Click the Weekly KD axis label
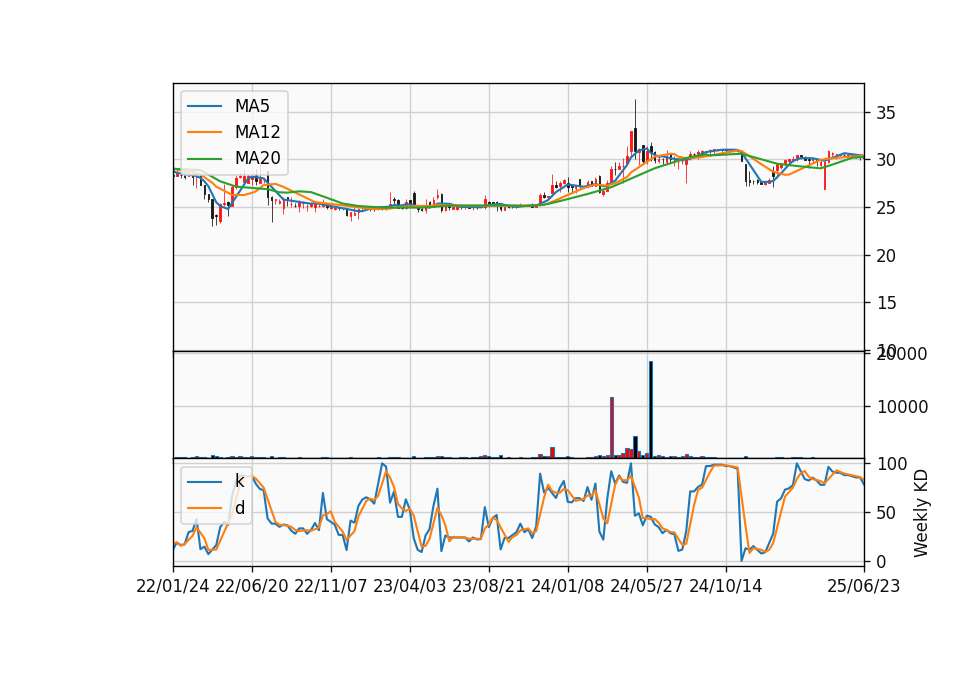Screen dimensions: 960x690 [x=921, y=514]
